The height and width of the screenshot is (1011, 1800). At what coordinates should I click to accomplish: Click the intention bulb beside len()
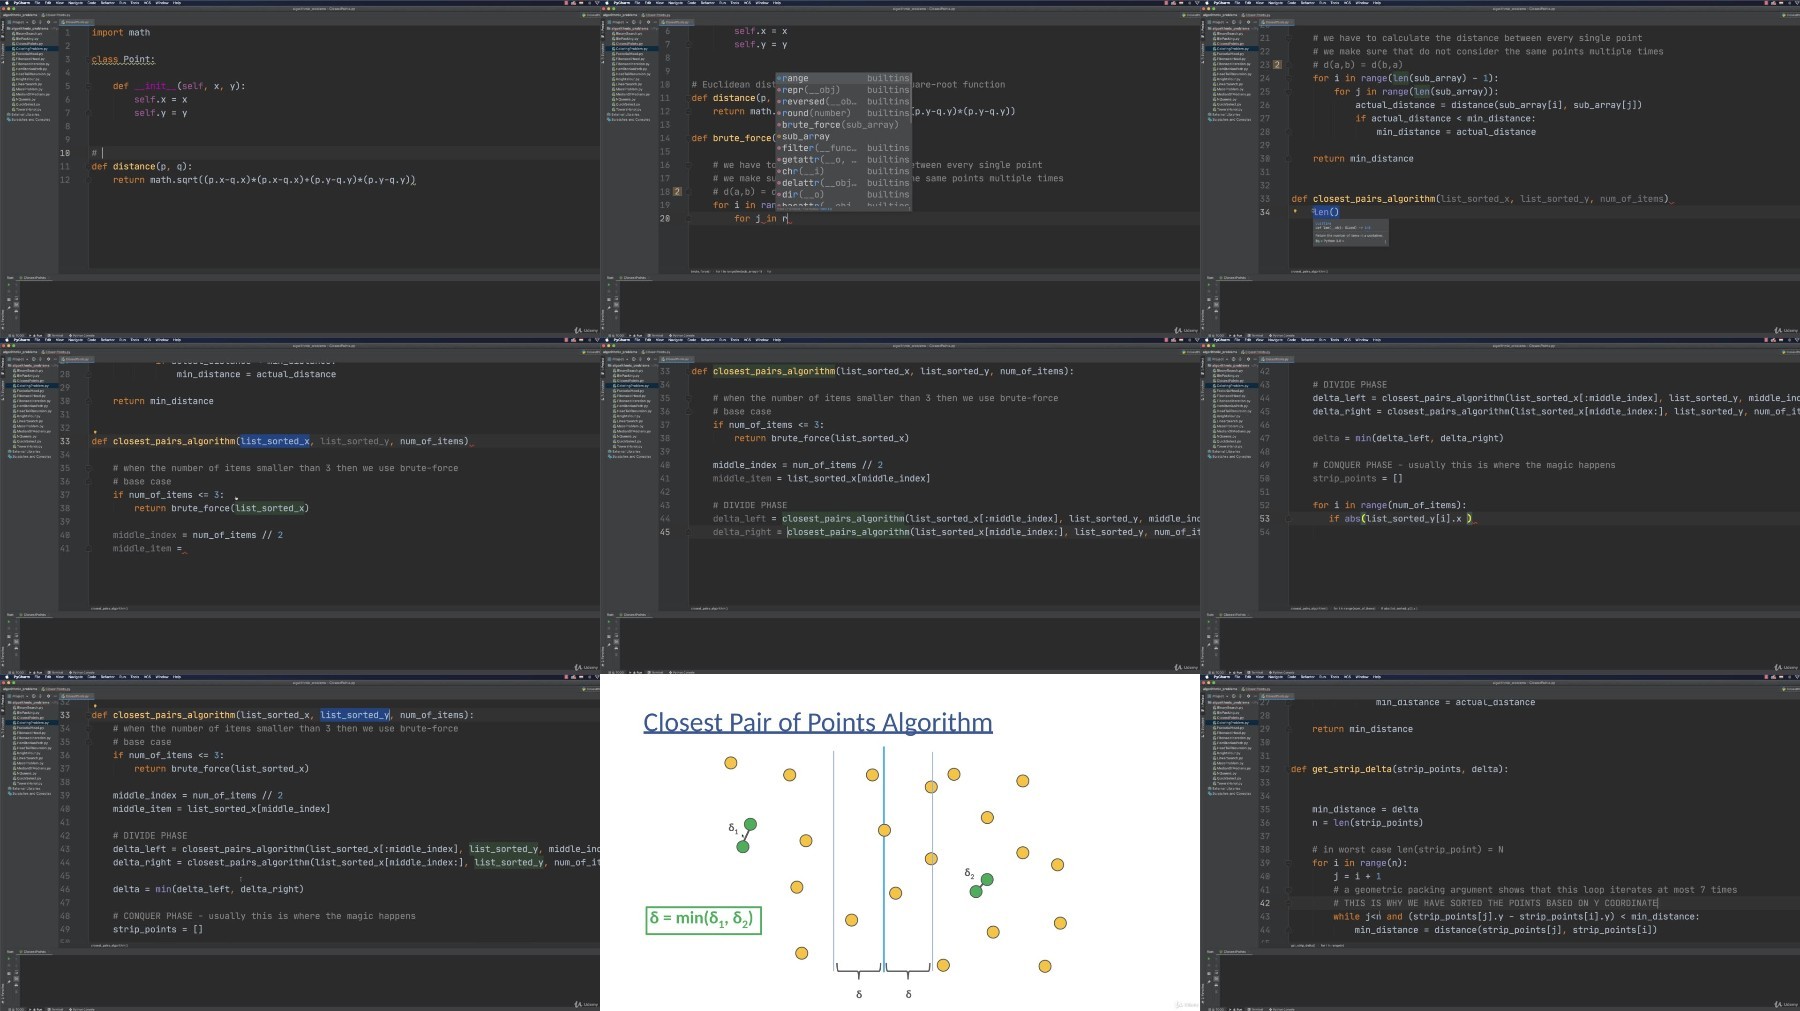(x=1296, y=212)
